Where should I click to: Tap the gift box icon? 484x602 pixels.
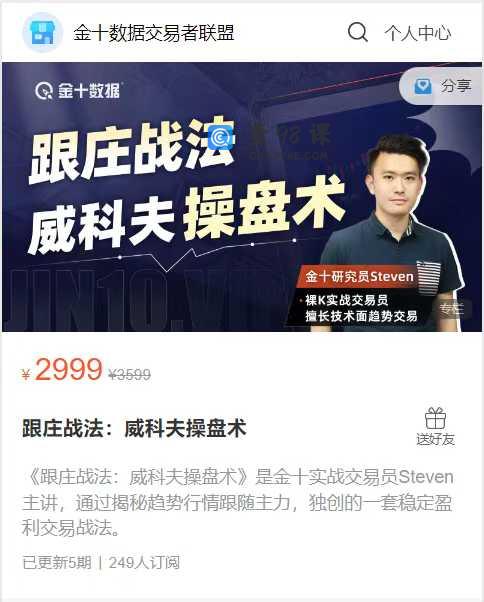tap(435, 418)
